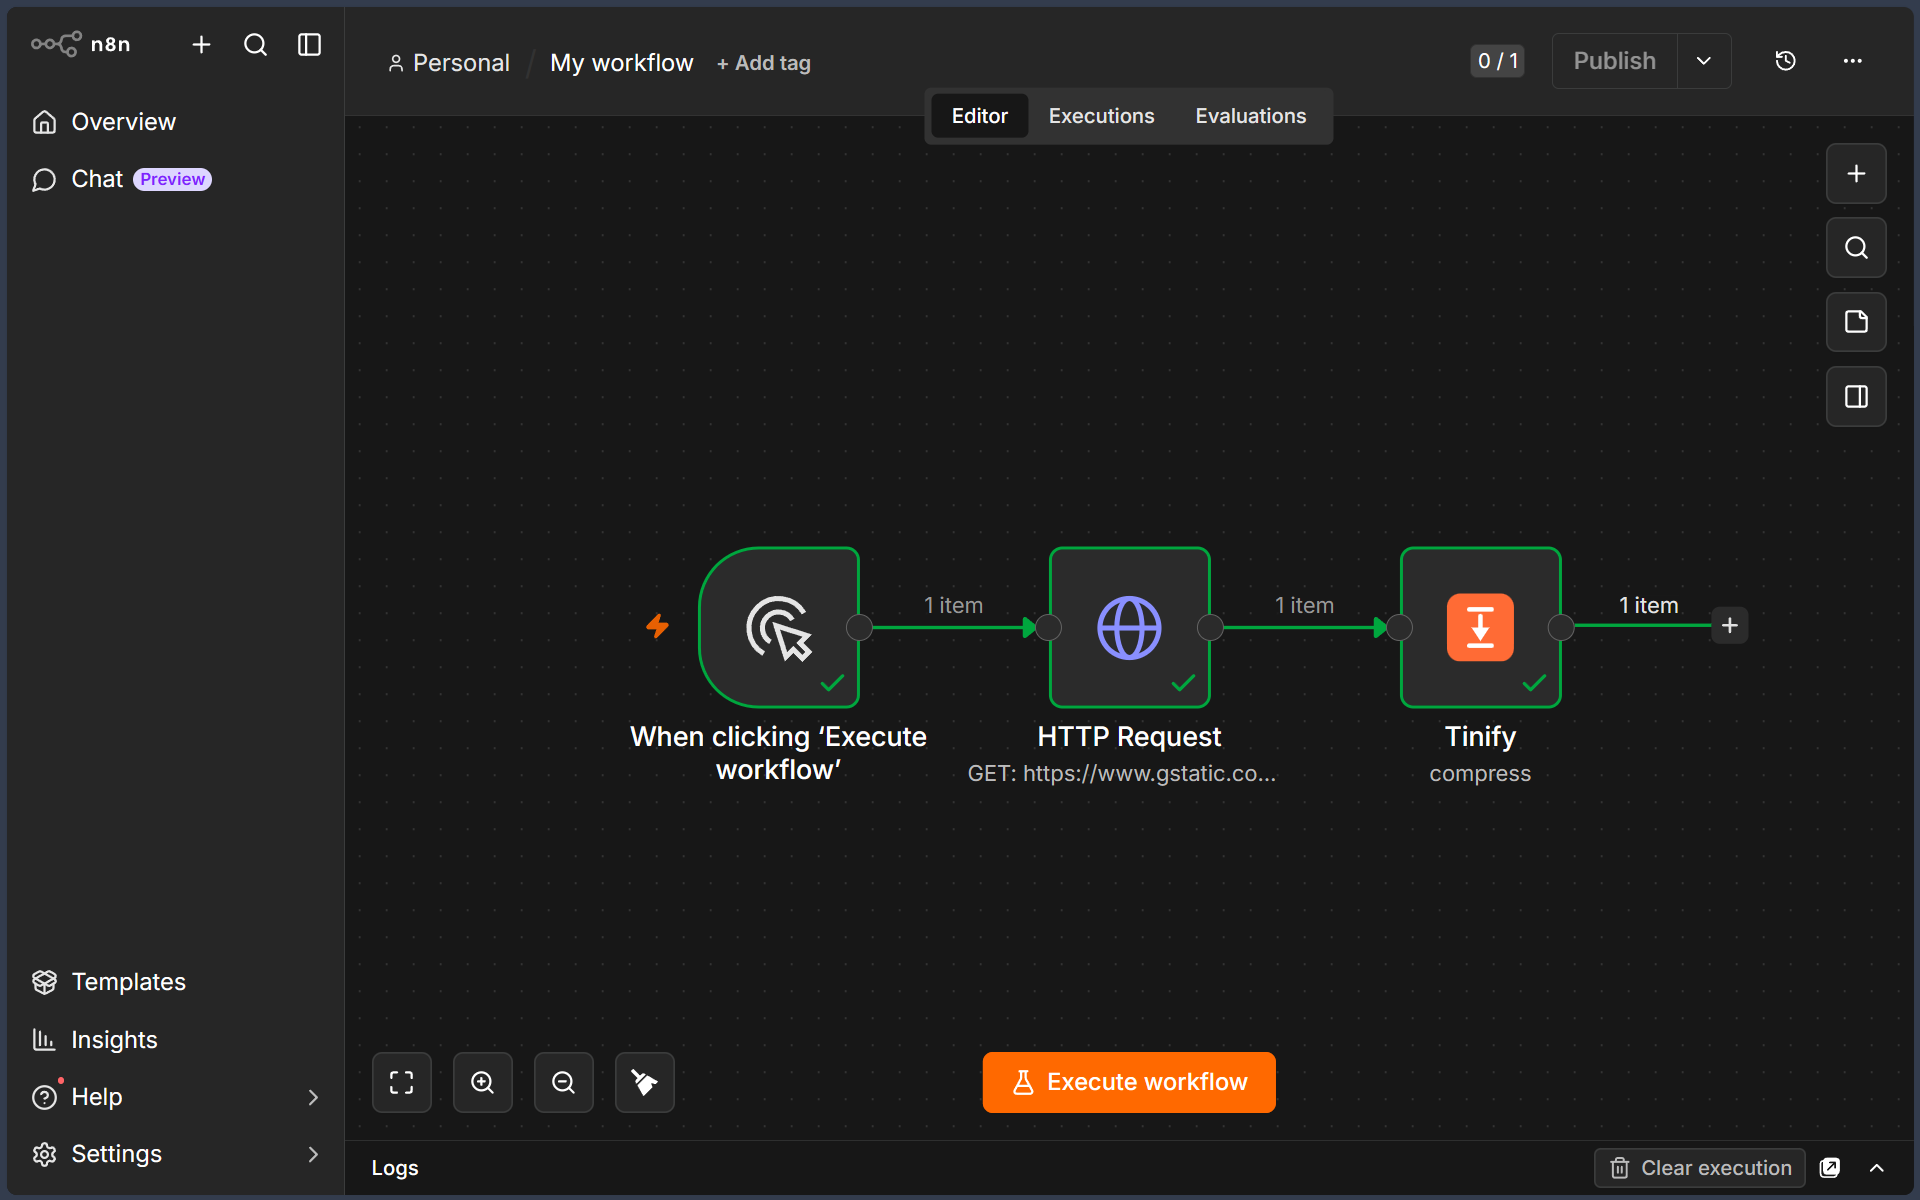1920x1200 pixels.
Task: Expand logs panel with up chevron
Action: (1877, 1168)
